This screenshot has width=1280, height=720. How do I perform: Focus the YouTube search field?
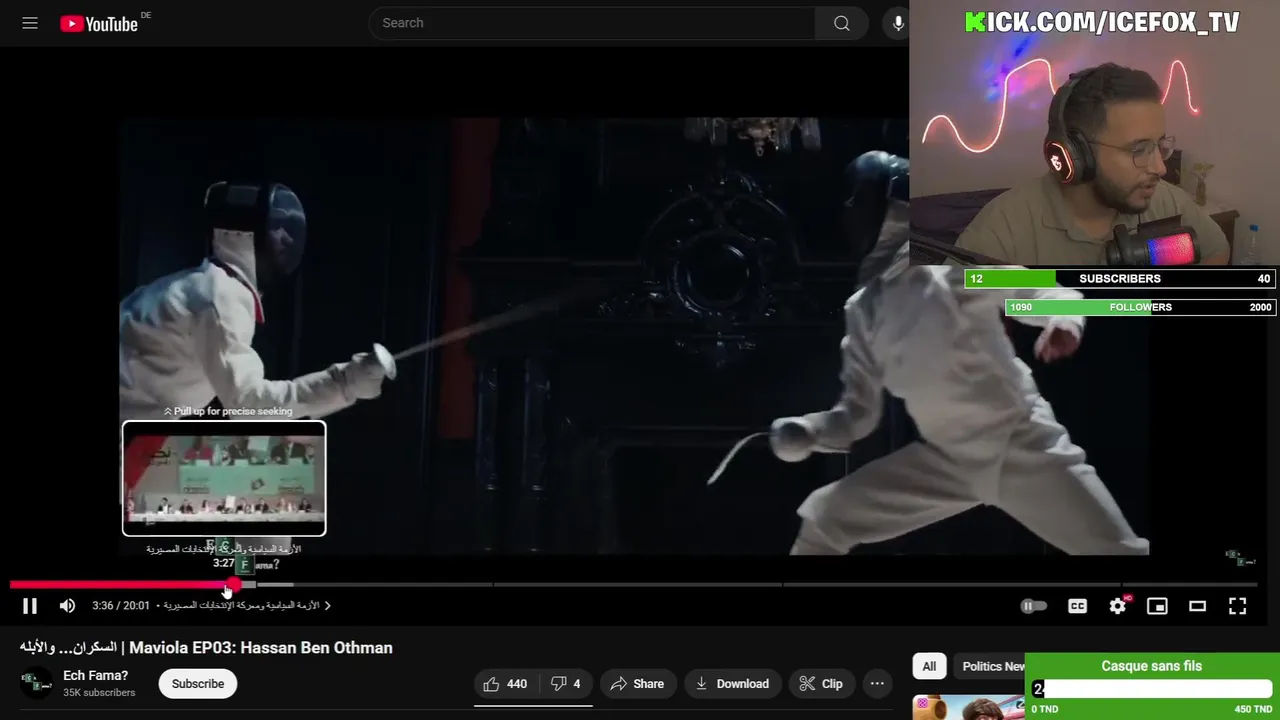pyautogui.click(x=592, y=23)
